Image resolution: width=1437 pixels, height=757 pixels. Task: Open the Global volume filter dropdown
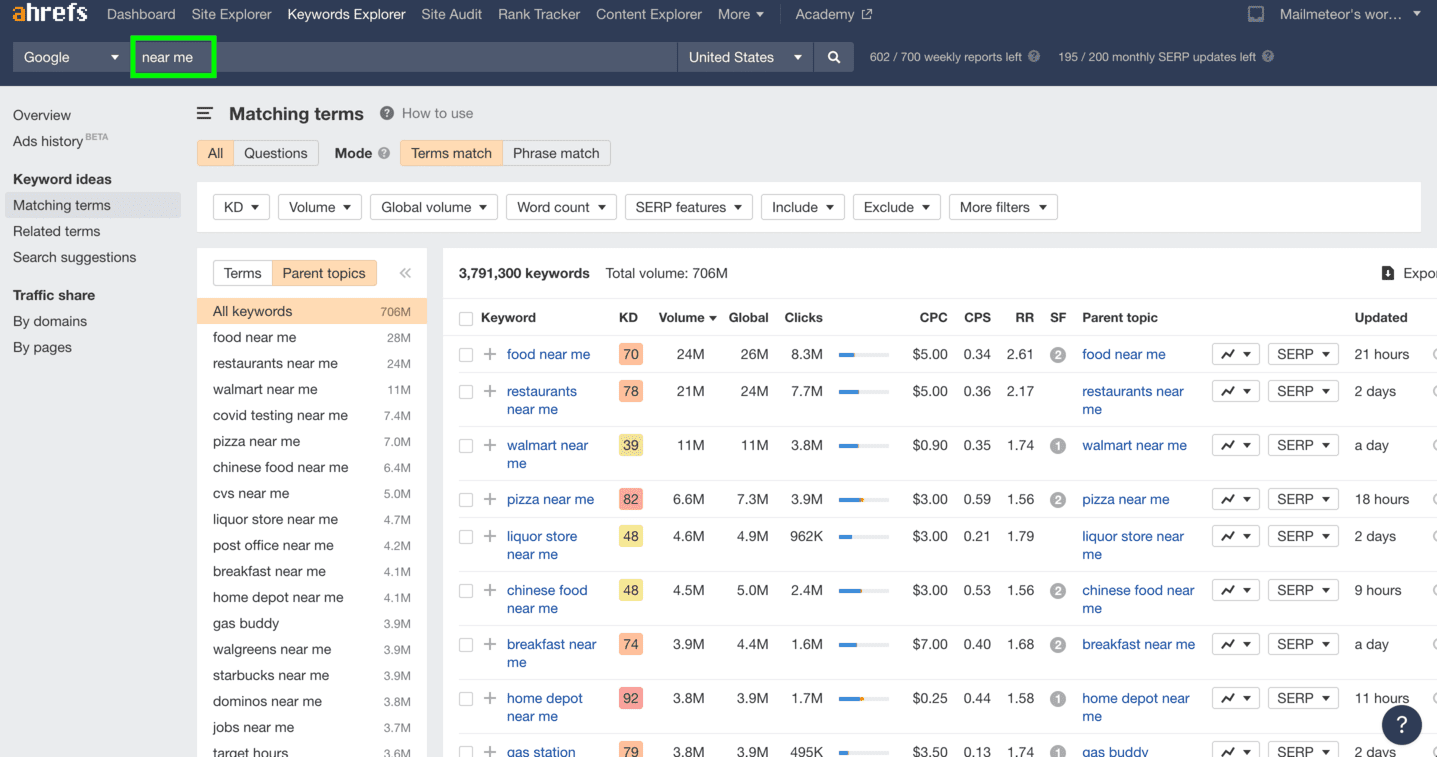pos(434,207)
